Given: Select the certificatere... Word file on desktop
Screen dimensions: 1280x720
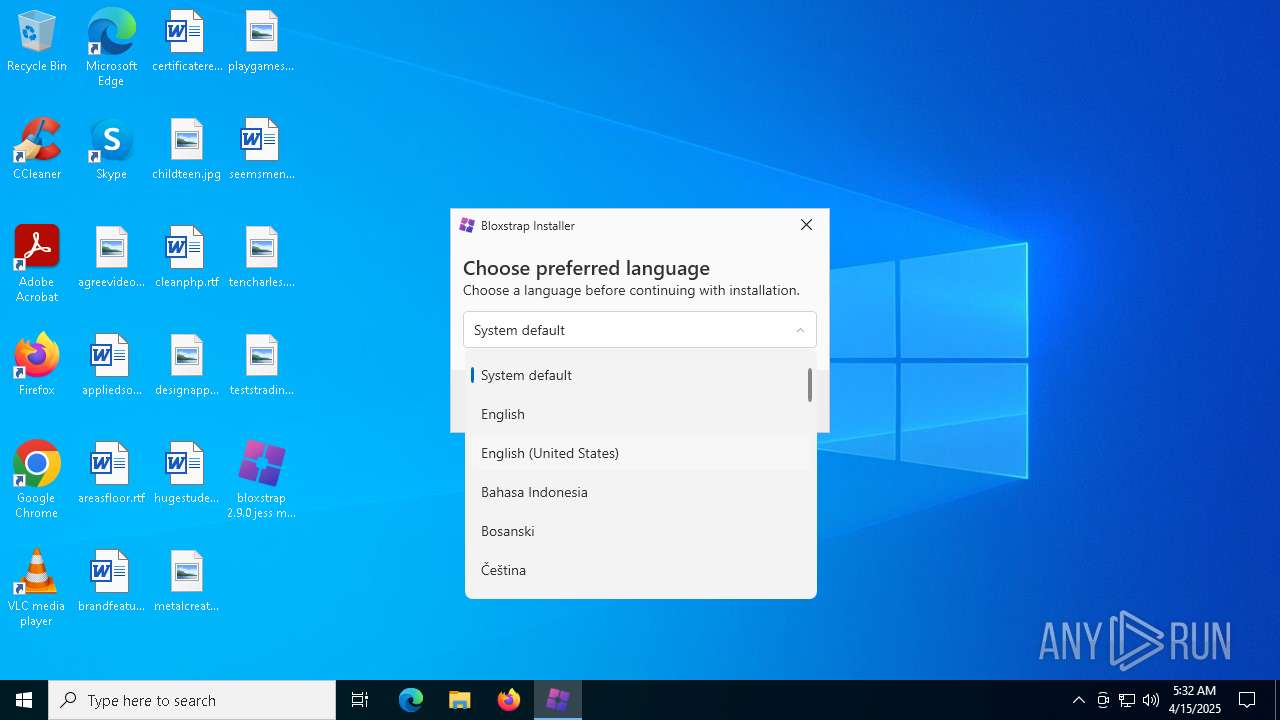Looking at the screenshot, I should point(186,42).
